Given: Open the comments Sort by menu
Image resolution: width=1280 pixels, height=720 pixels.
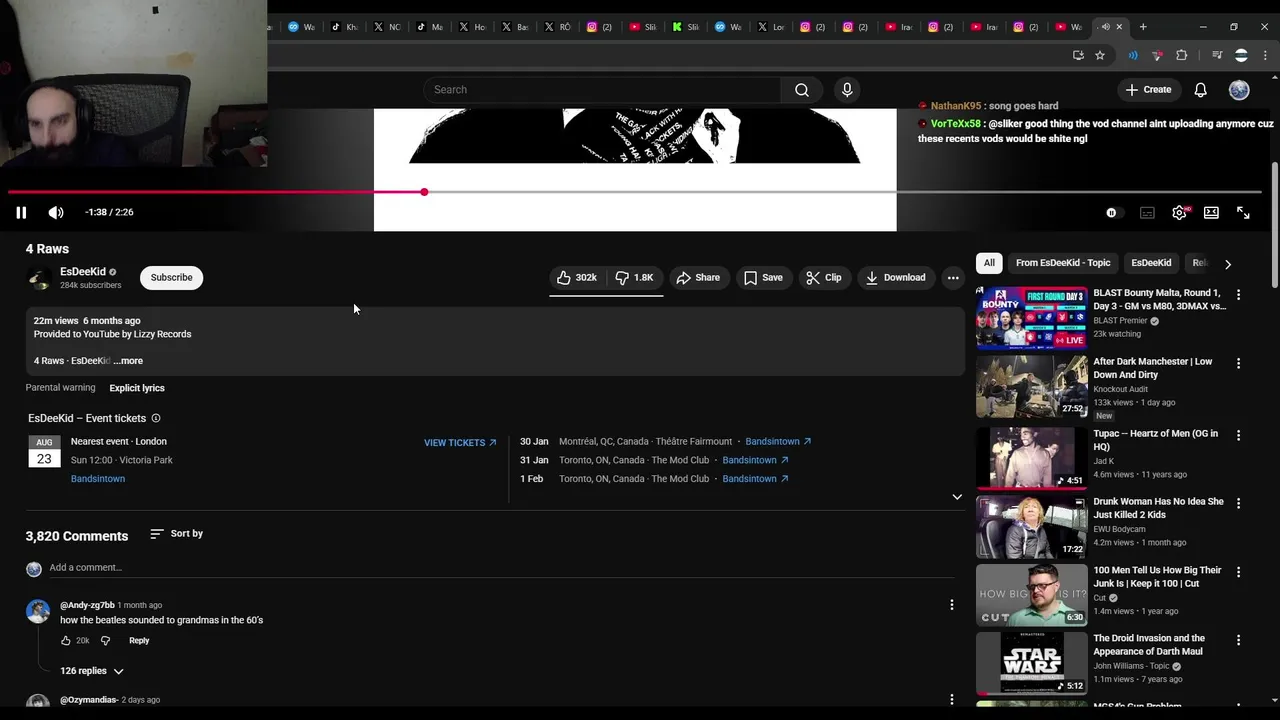Looking at the screenshot, I should pos(176,534).
